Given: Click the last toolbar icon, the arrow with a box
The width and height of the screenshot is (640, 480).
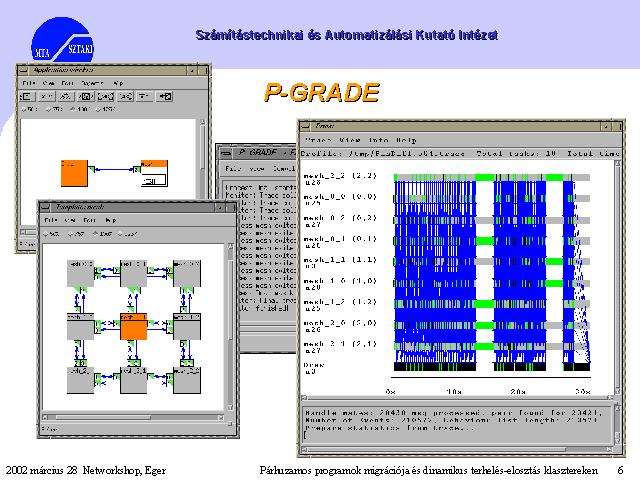Looking at the screenshot, I should pos(165,96).
